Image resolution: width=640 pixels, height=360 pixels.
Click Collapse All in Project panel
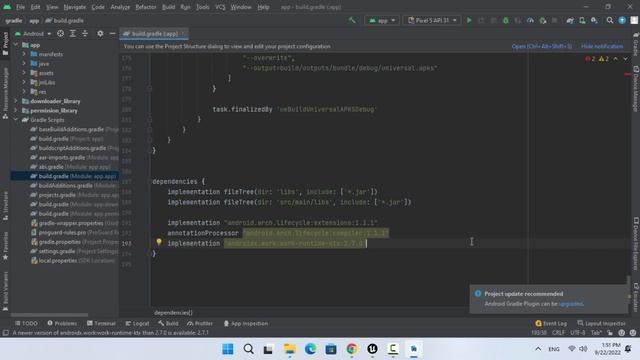pyautogui.click(x=85, y=33)
